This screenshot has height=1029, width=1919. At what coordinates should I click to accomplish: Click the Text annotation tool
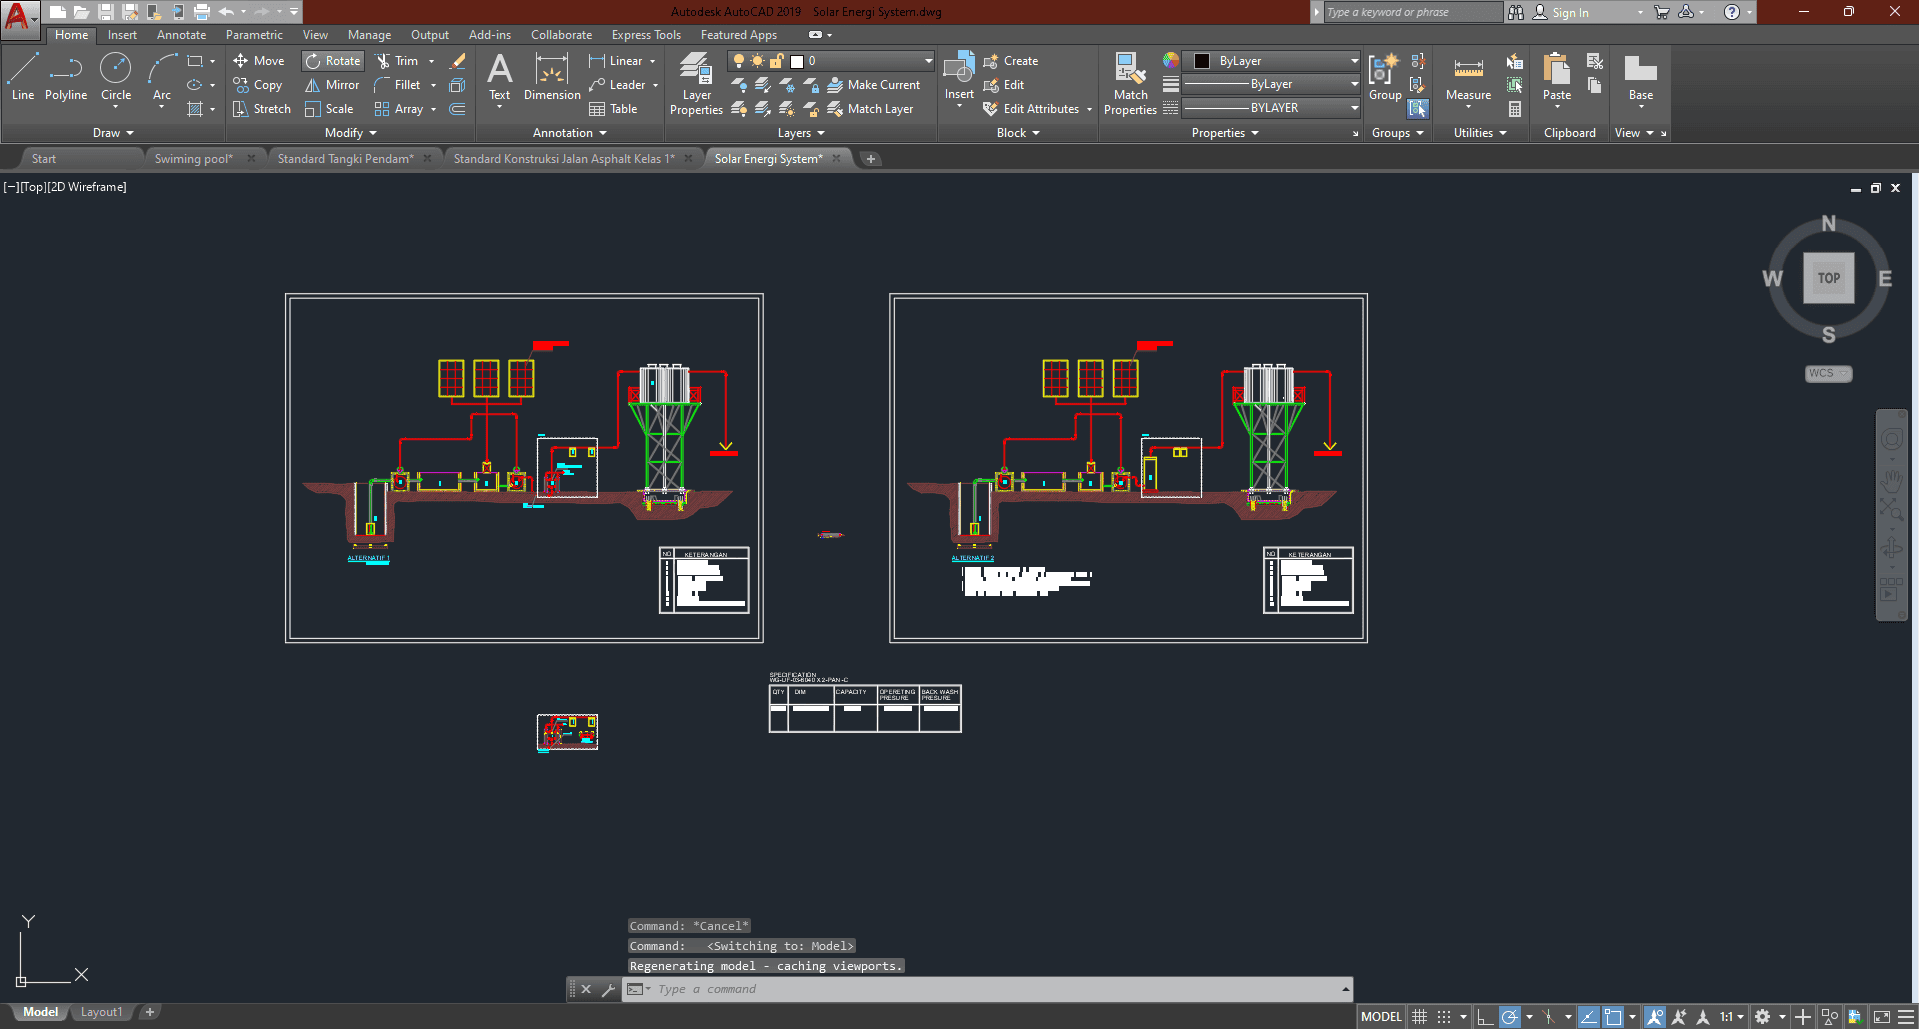pos(499,77)
